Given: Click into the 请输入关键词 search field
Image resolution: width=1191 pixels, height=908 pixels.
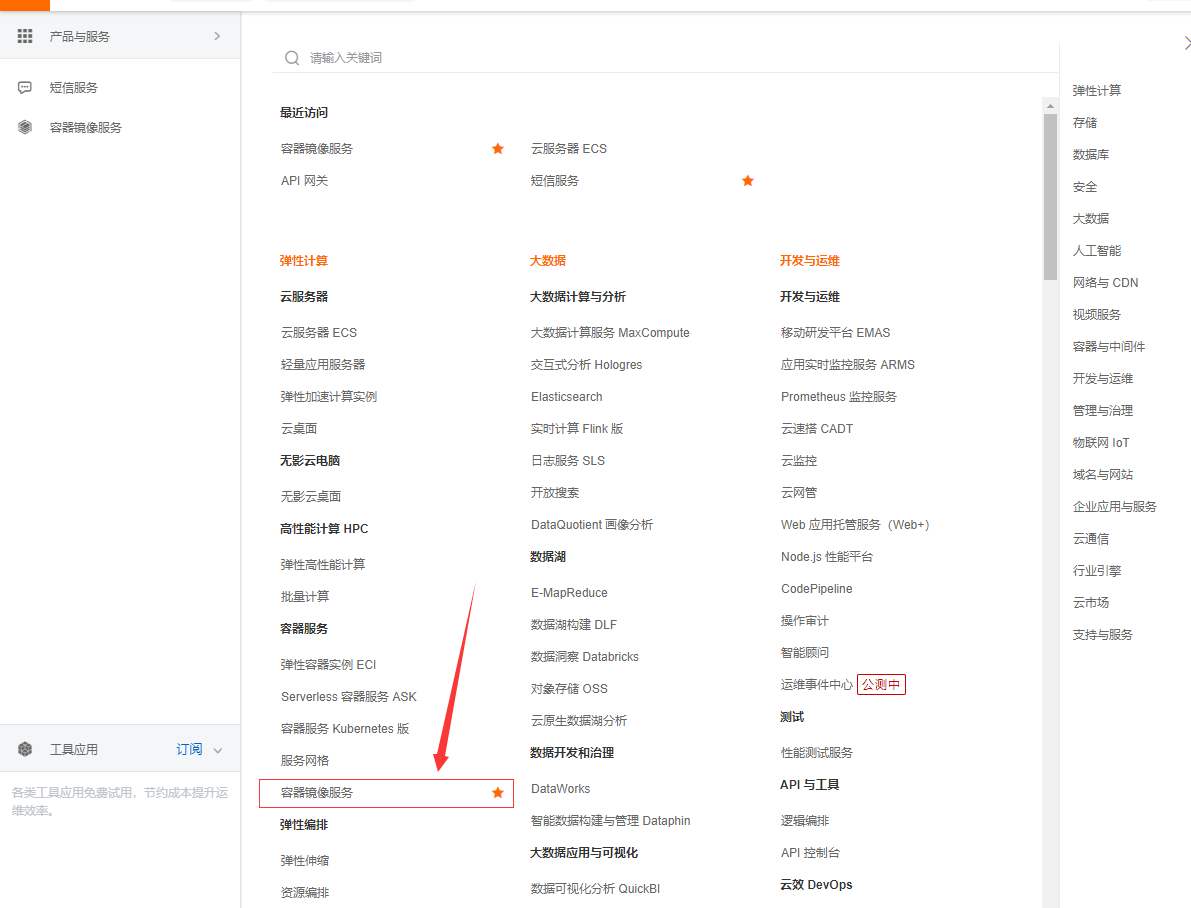Looking at the screenshot, I should tap(665, 58).
